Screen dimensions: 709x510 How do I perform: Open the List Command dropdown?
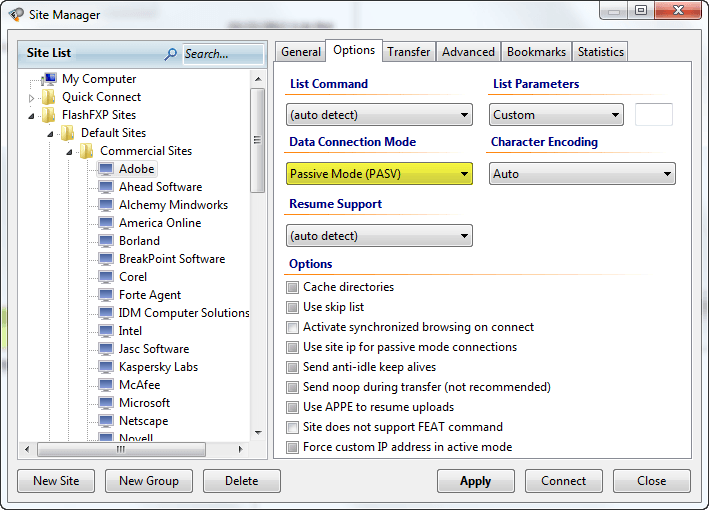pyautogui.click(x=379, y=115)
